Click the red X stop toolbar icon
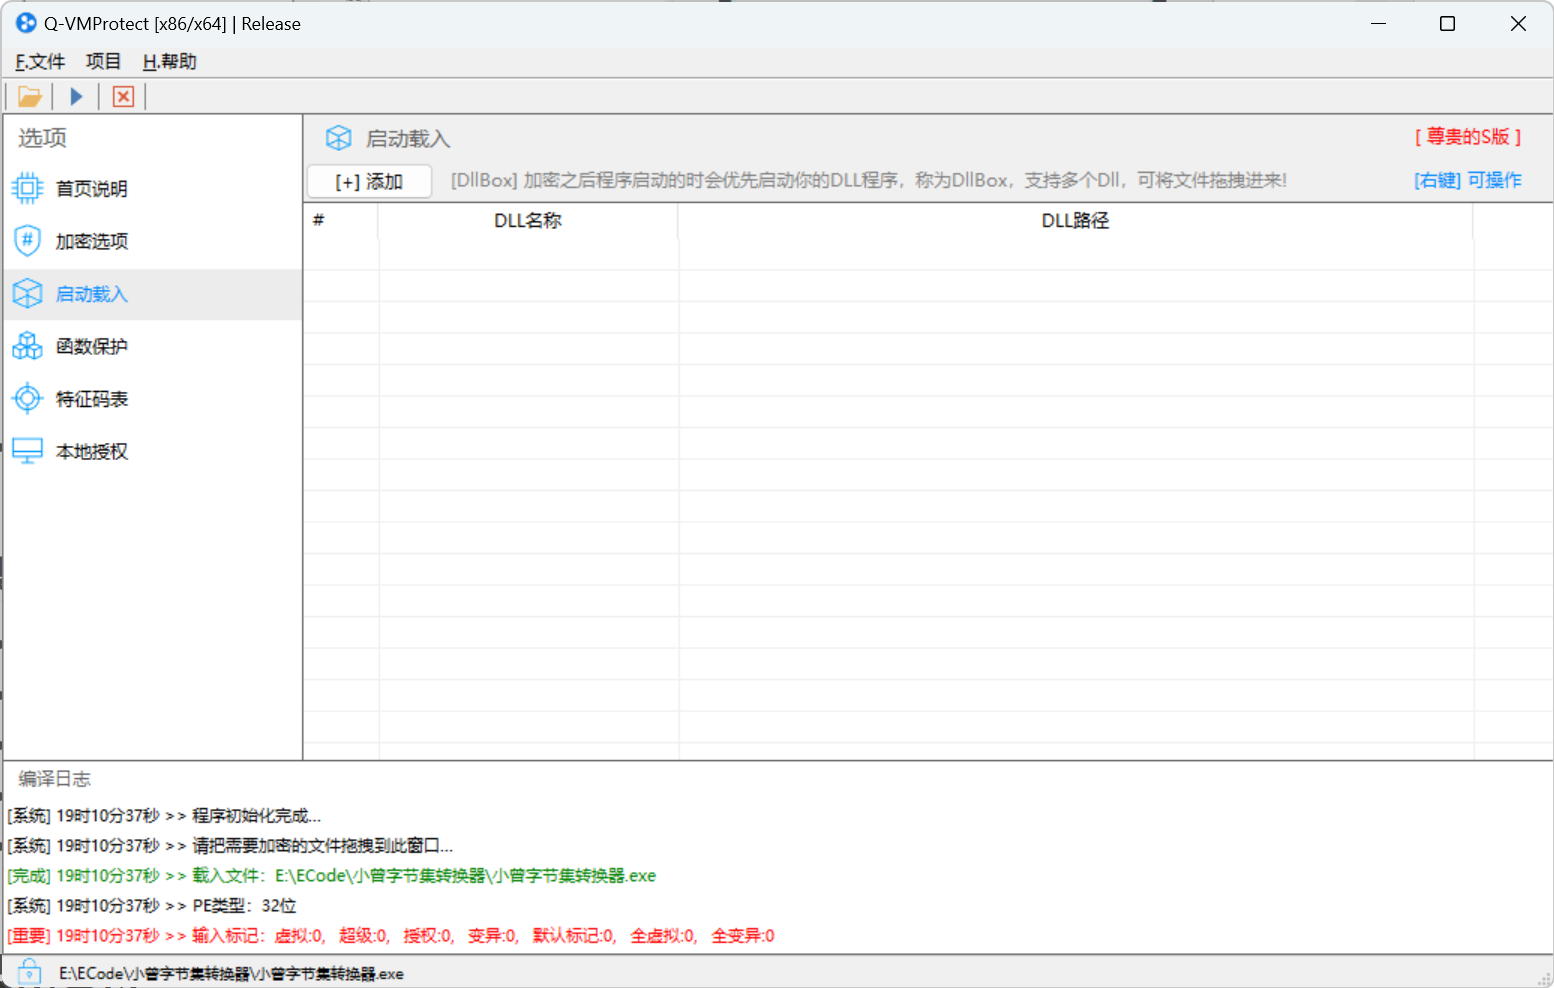Screen dimensions: 1554x988 pos(123,97)
